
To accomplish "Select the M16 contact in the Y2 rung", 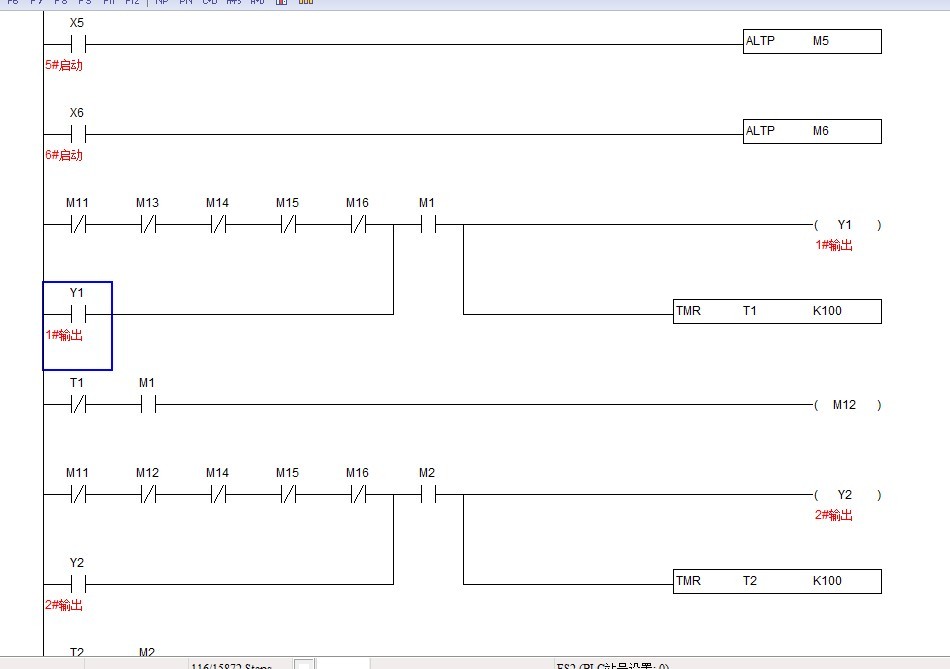I will [357, 495].
